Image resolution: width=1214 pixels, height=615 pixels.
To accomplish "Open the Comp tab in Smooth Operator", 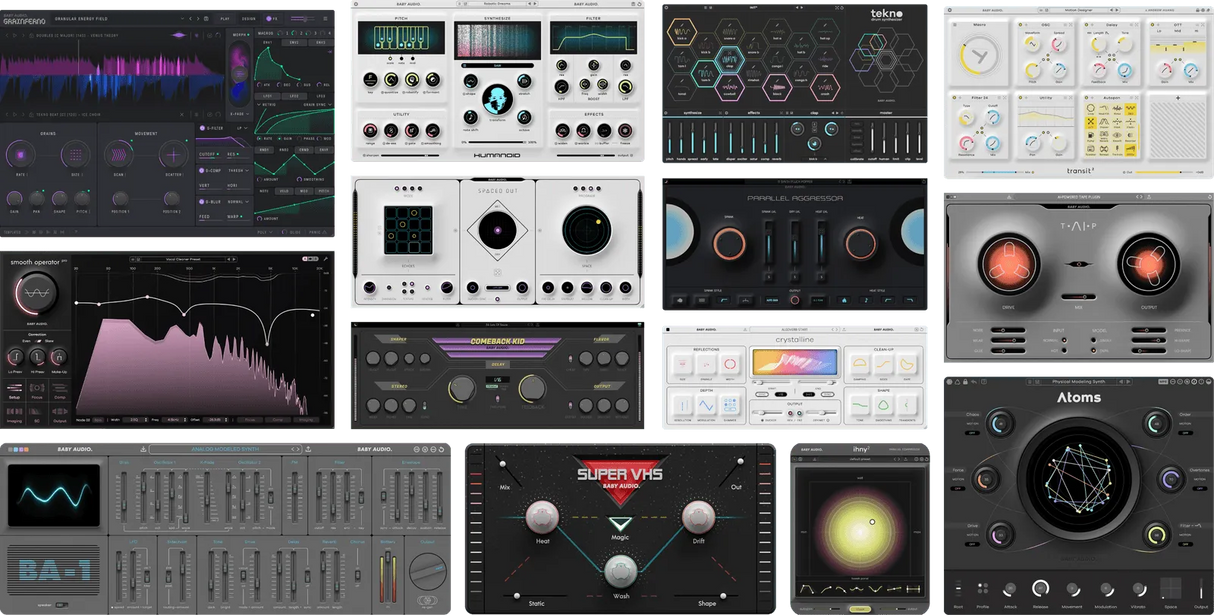I will (59, 391).
